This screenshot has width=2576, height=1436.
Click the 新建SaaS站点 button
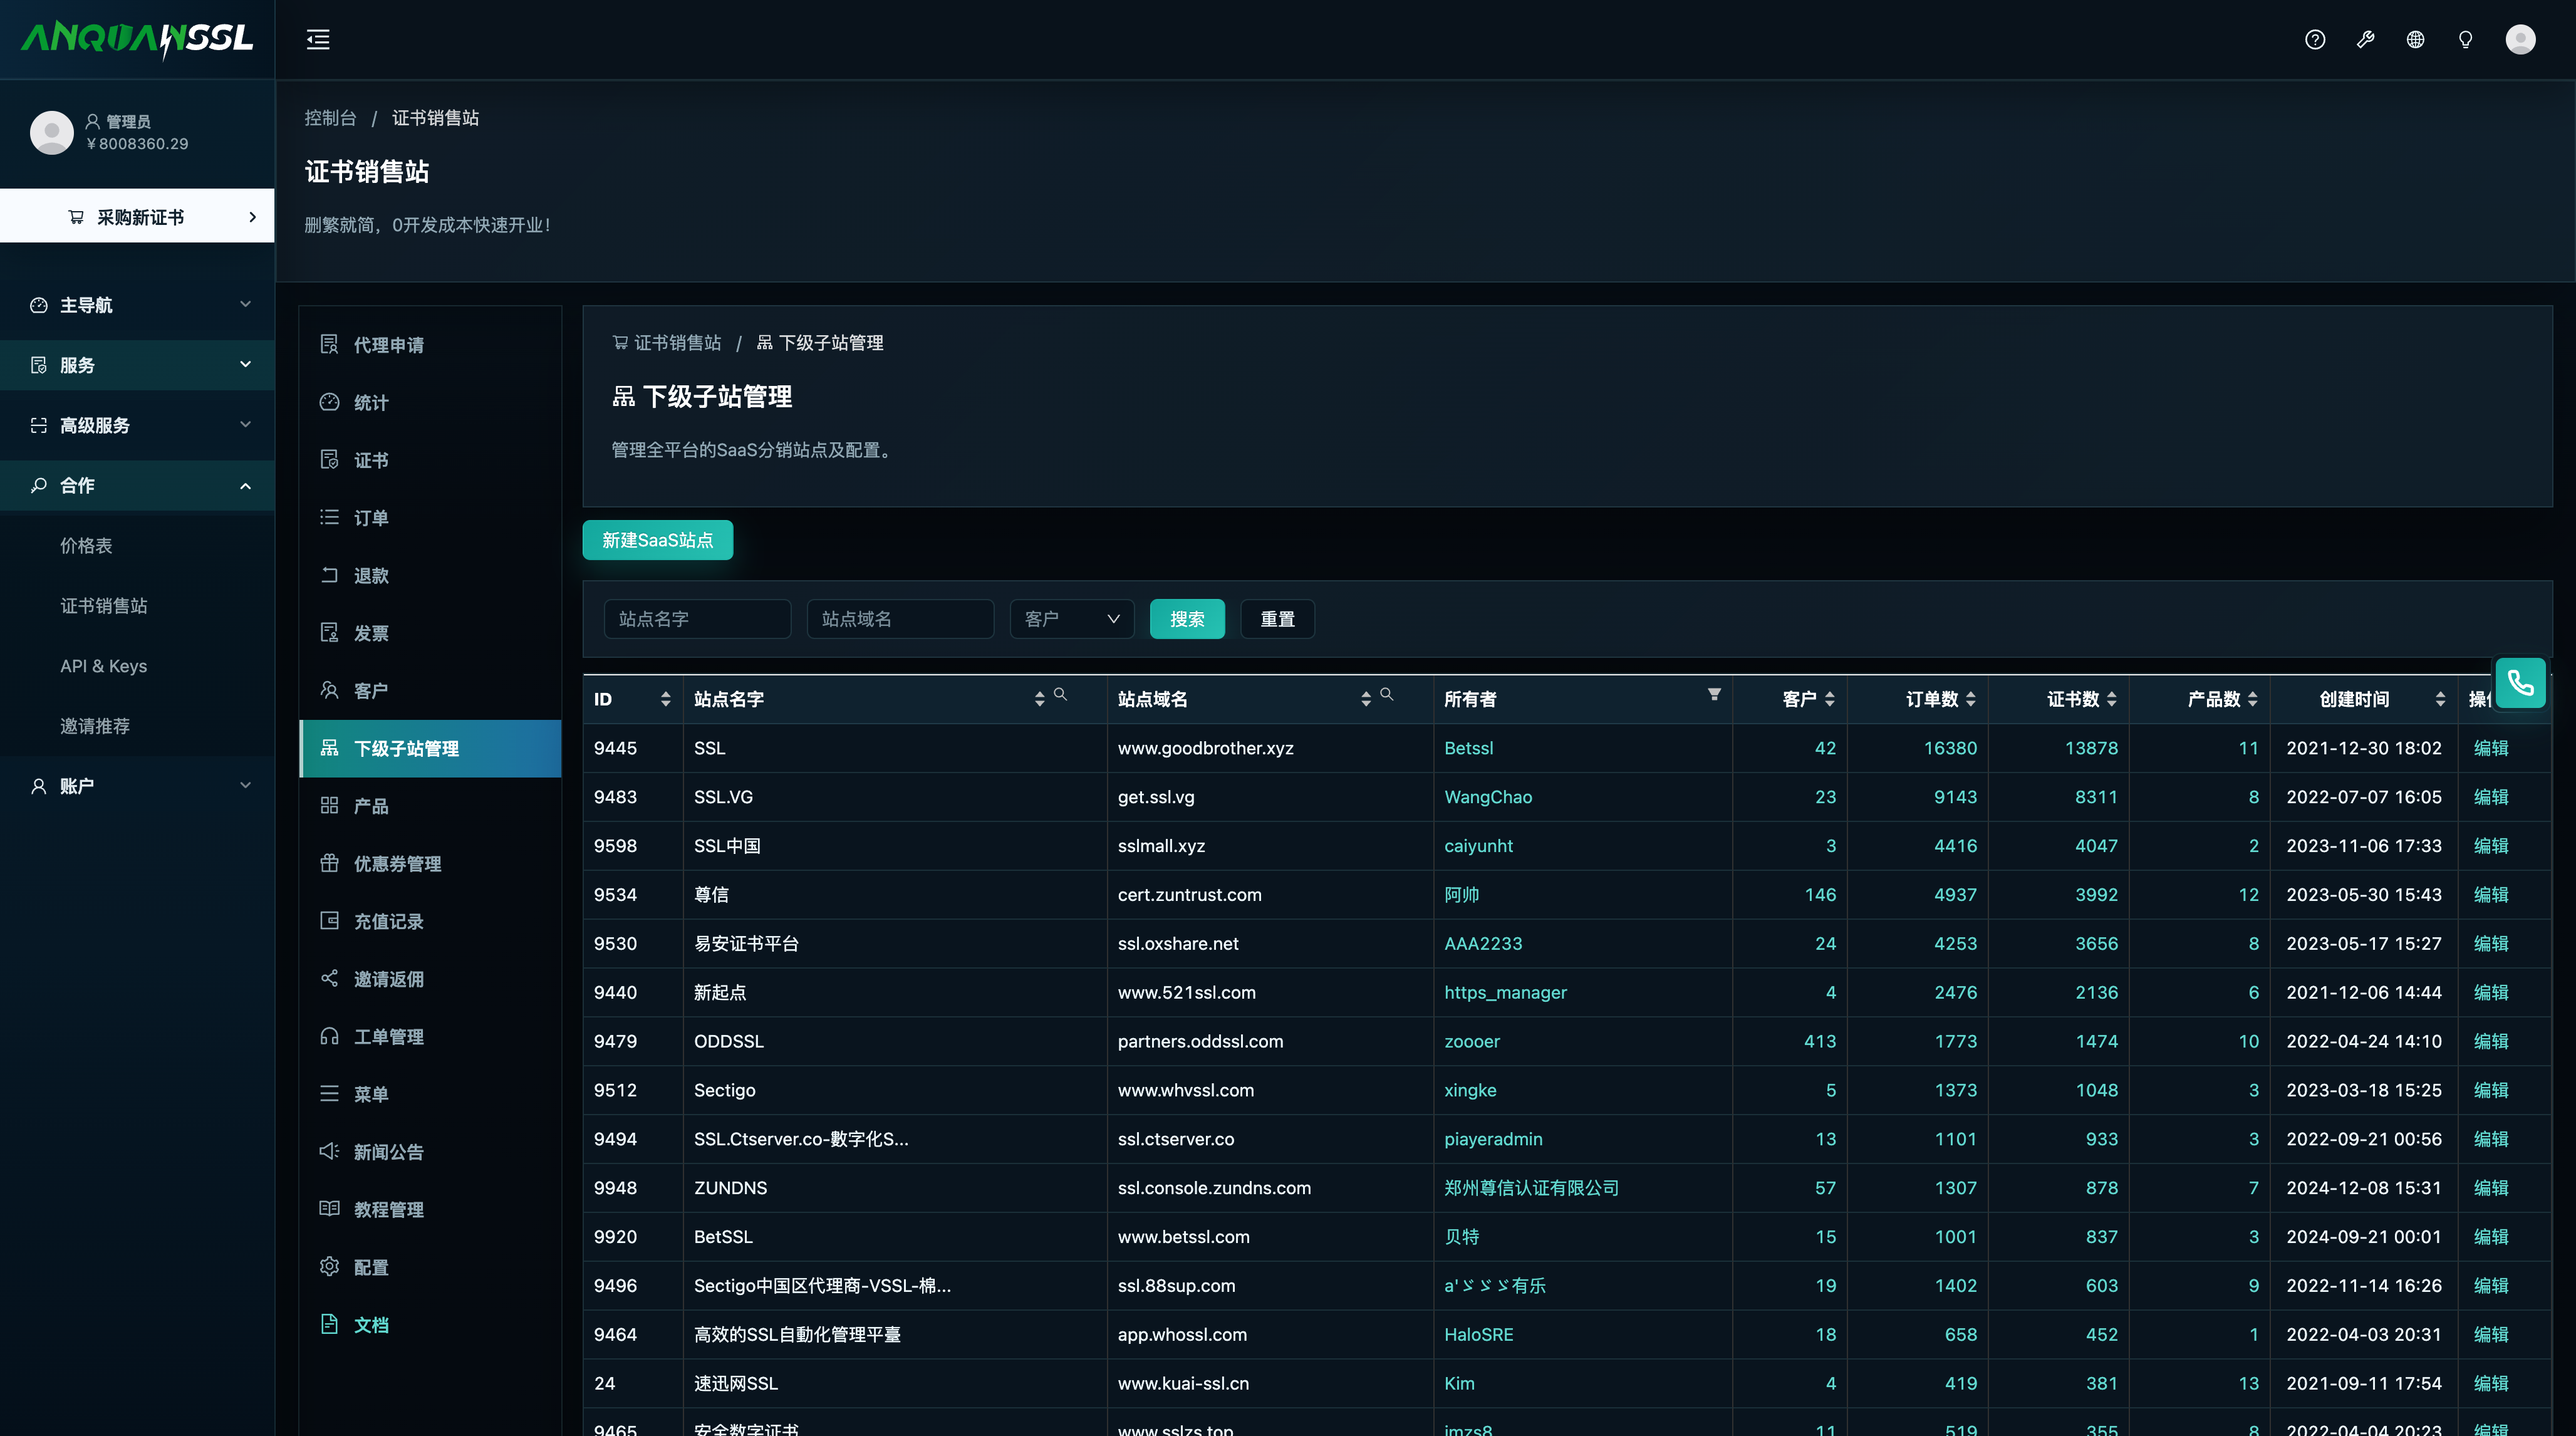[657, 540]
